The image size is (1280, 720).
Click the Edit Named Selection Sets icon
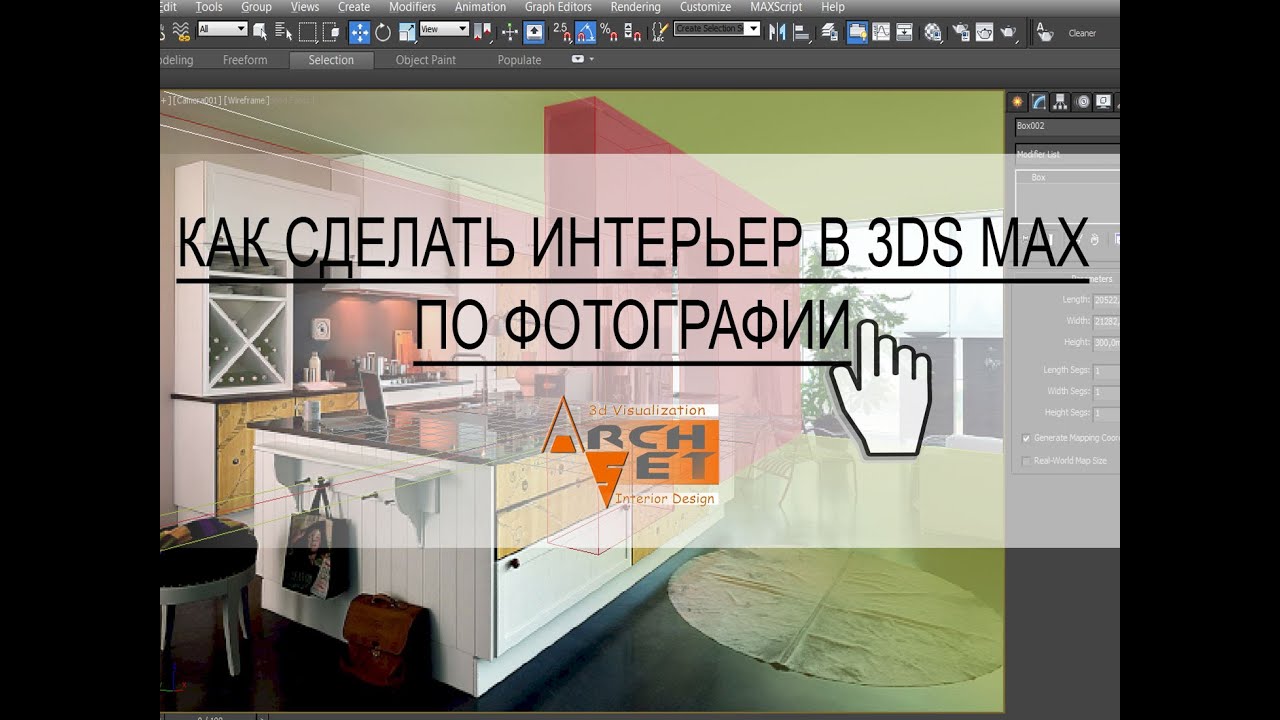(x=659, y=32)
